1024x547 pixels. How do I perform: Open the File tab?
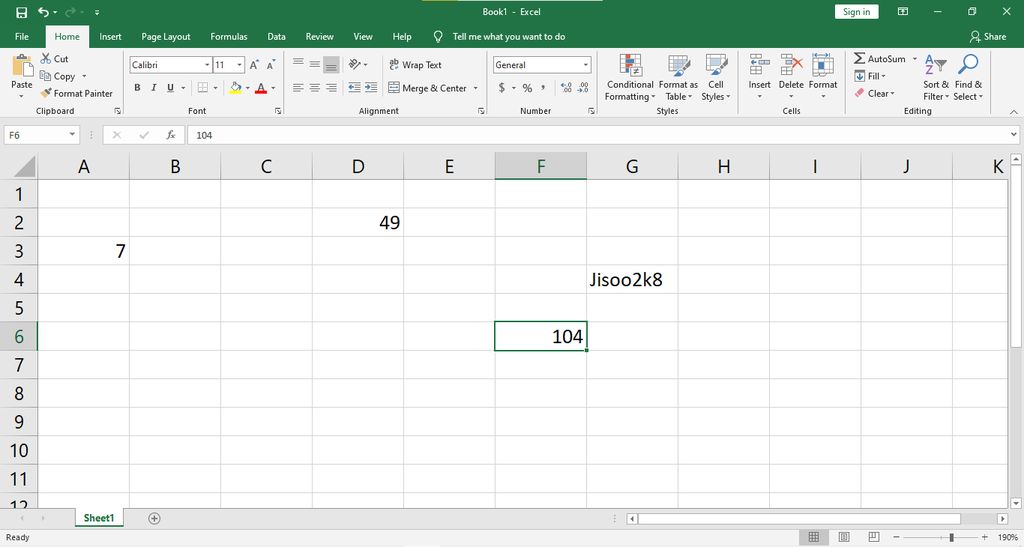click(x=22, y=37)
